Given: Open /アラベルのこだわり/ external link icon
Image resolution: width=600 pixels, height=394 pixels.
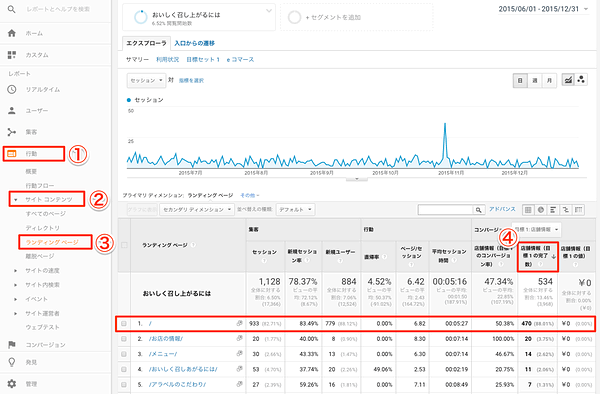Looking at the screenshot, I should pos(240,384).
